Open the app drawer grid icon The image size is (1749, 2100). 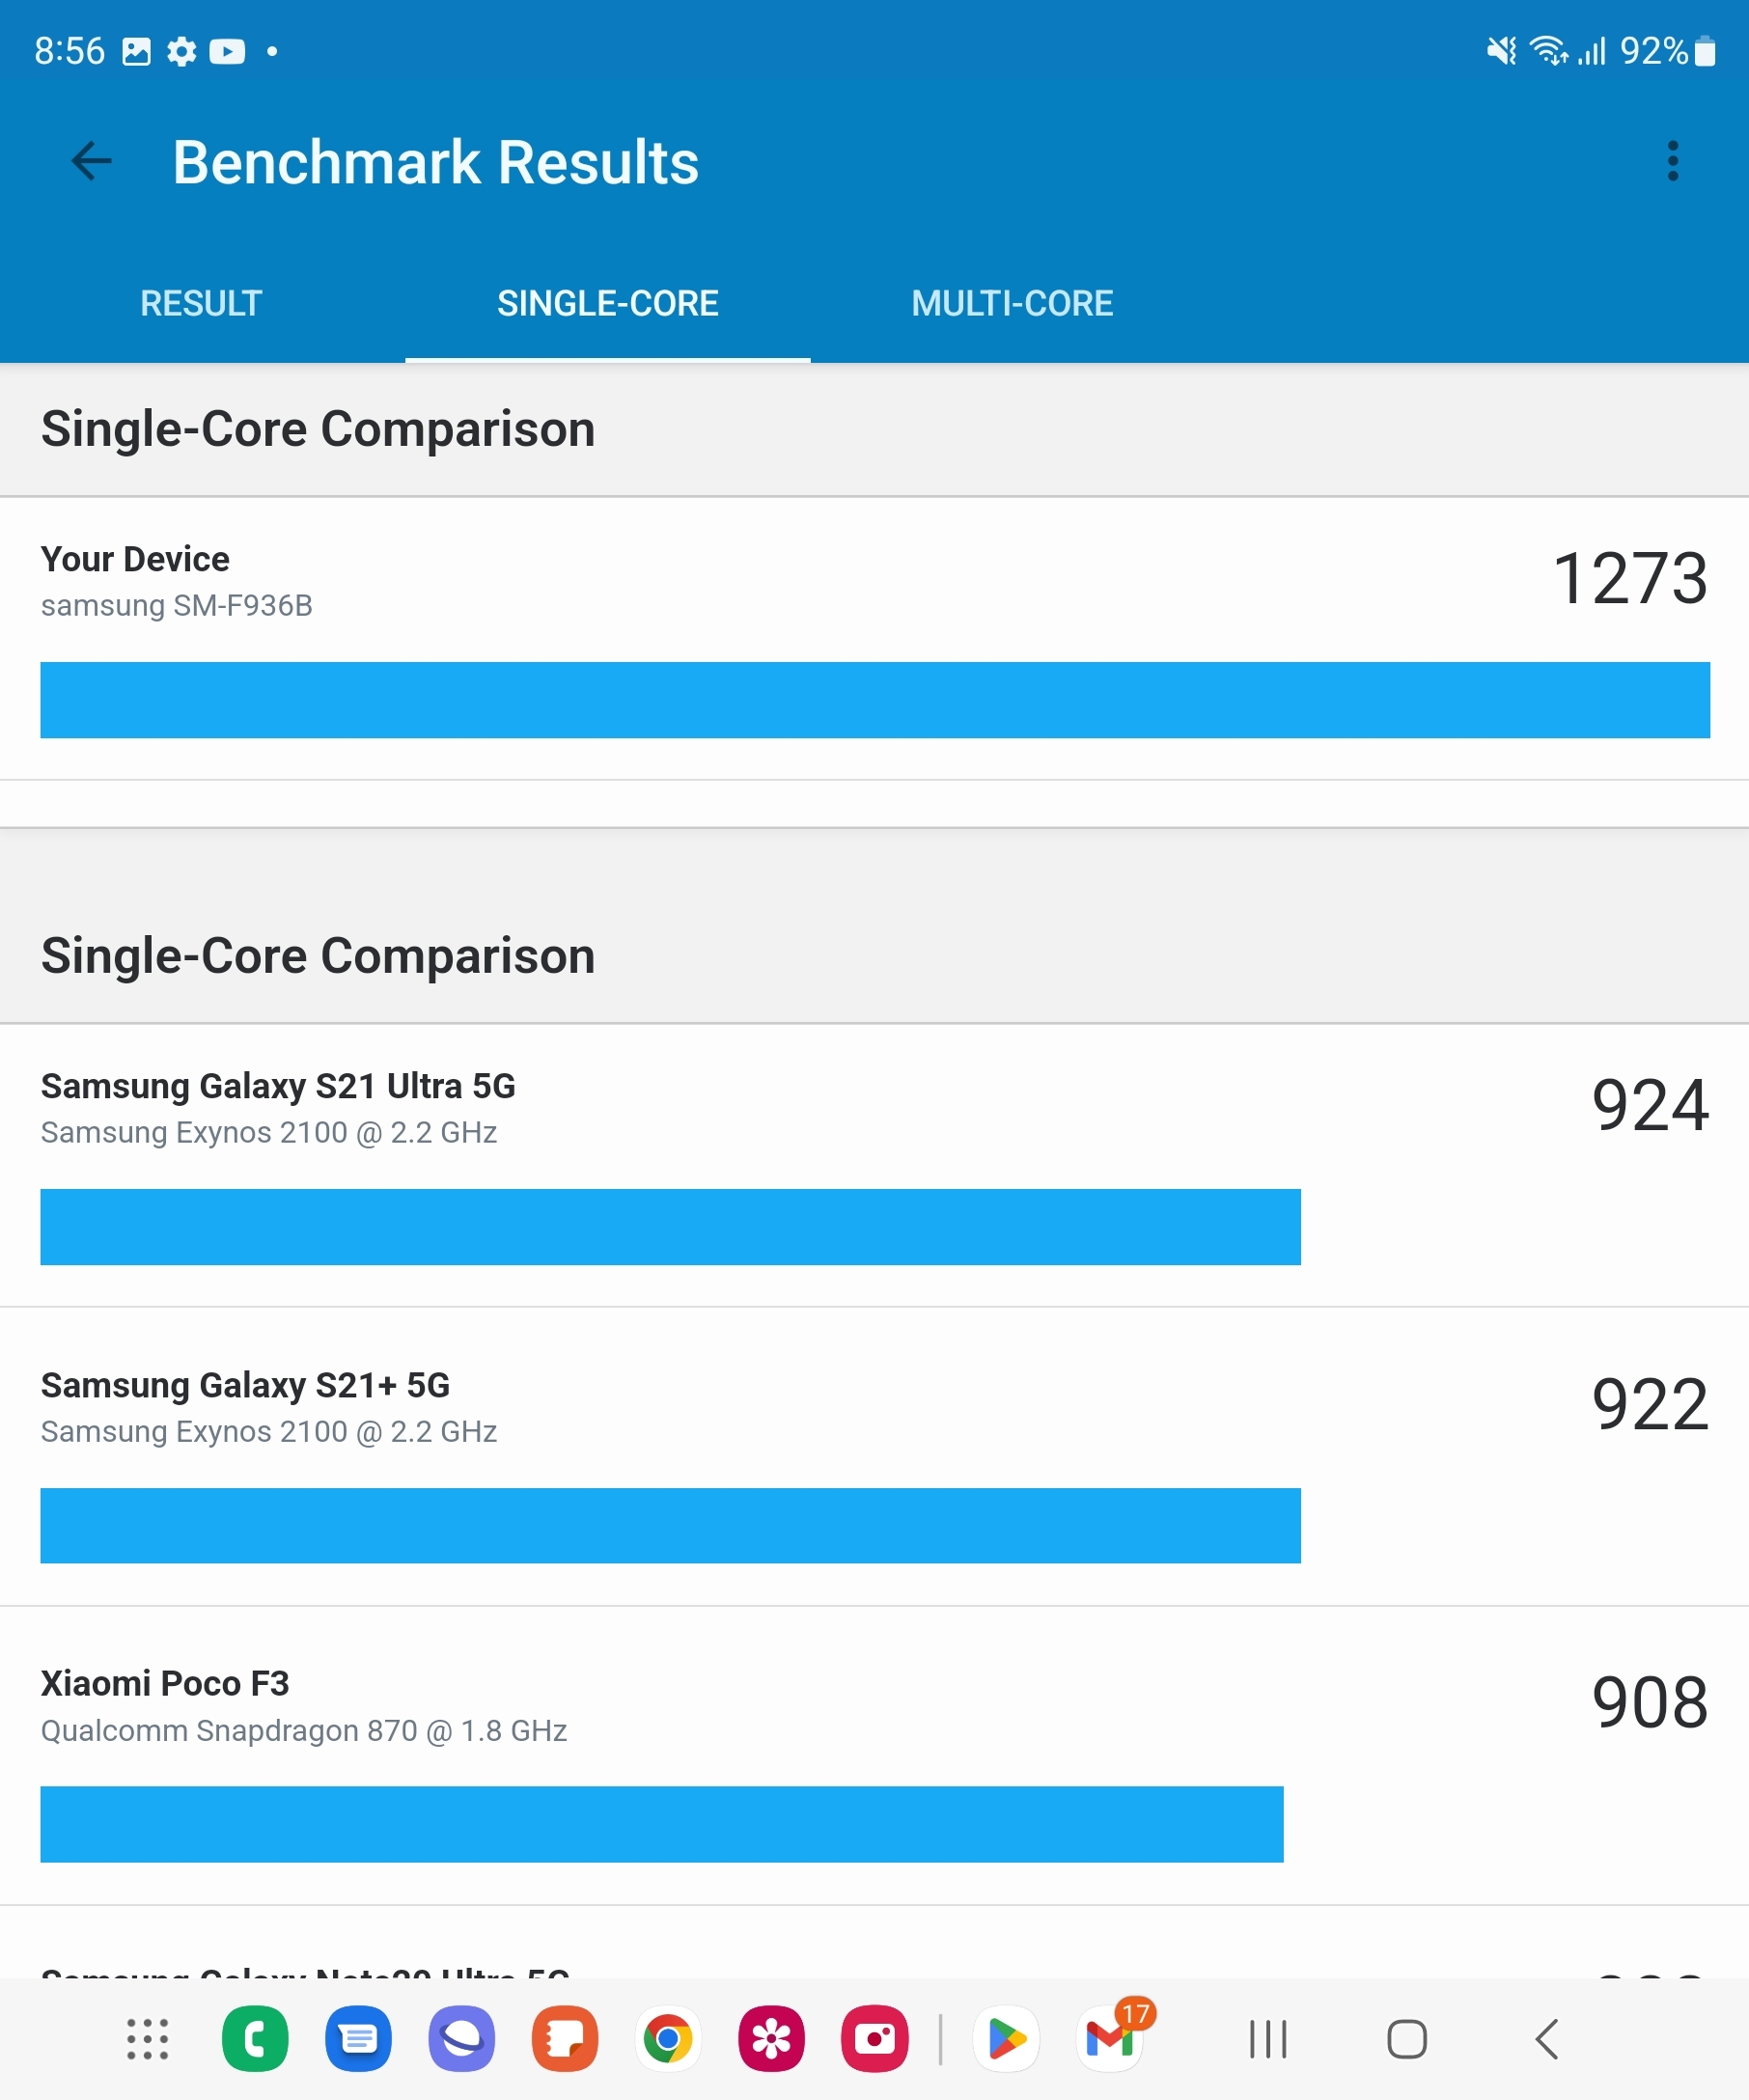[148, 2039]
